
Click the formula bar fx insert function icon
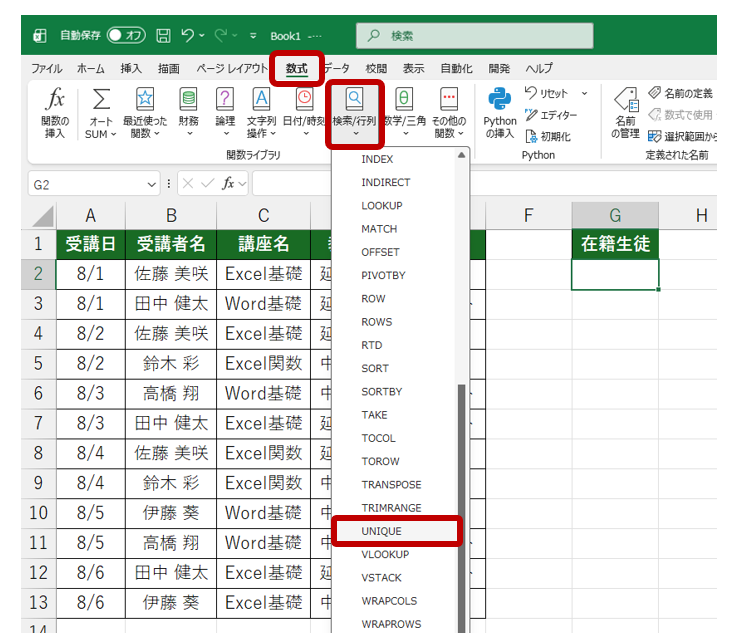[228, 183]
